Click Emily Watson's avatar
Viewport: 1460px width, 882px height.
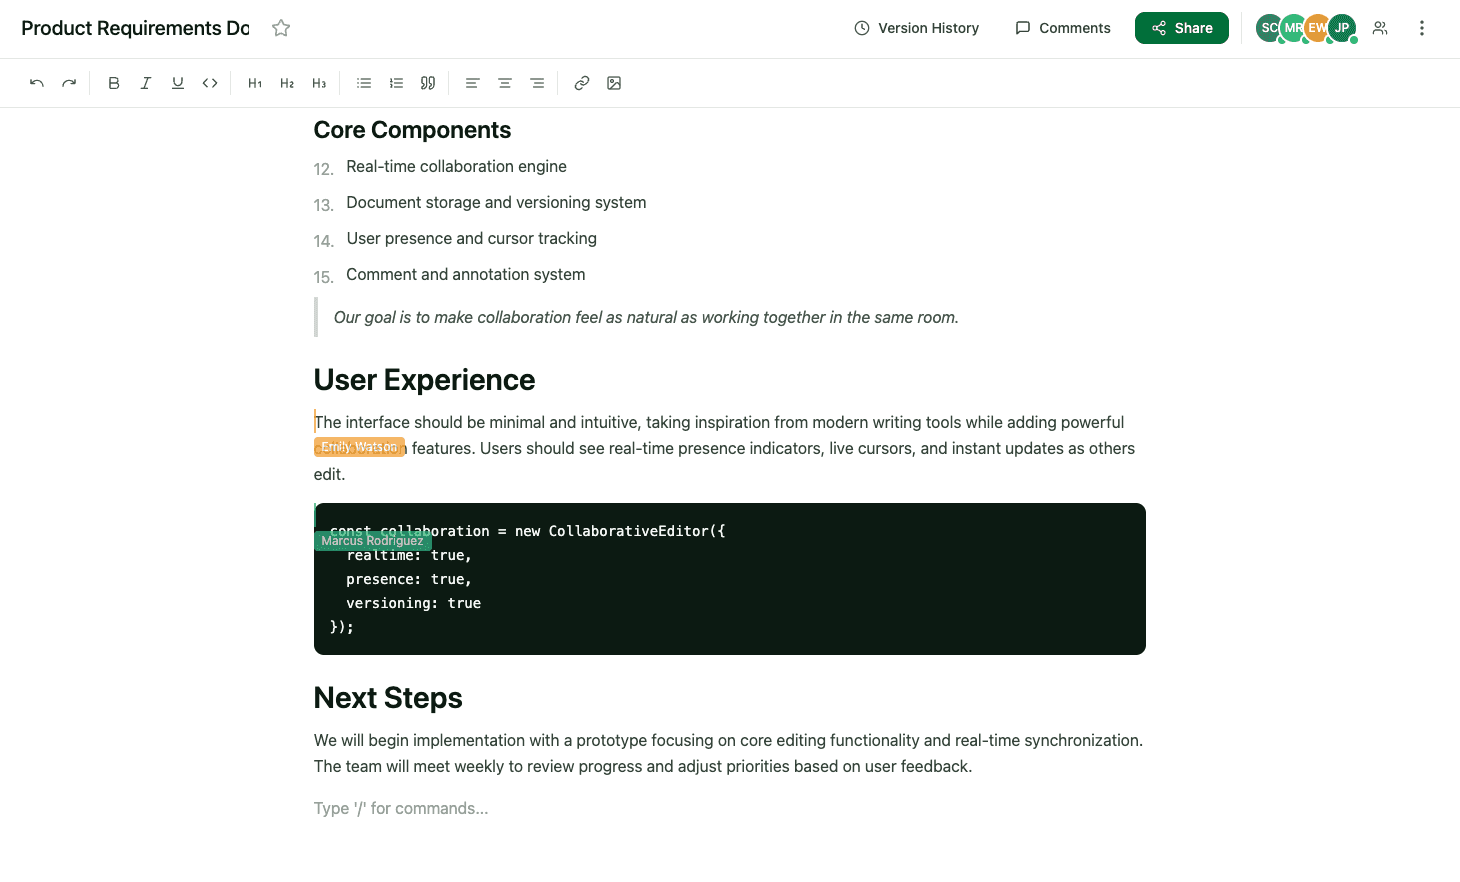(1317, 29)
